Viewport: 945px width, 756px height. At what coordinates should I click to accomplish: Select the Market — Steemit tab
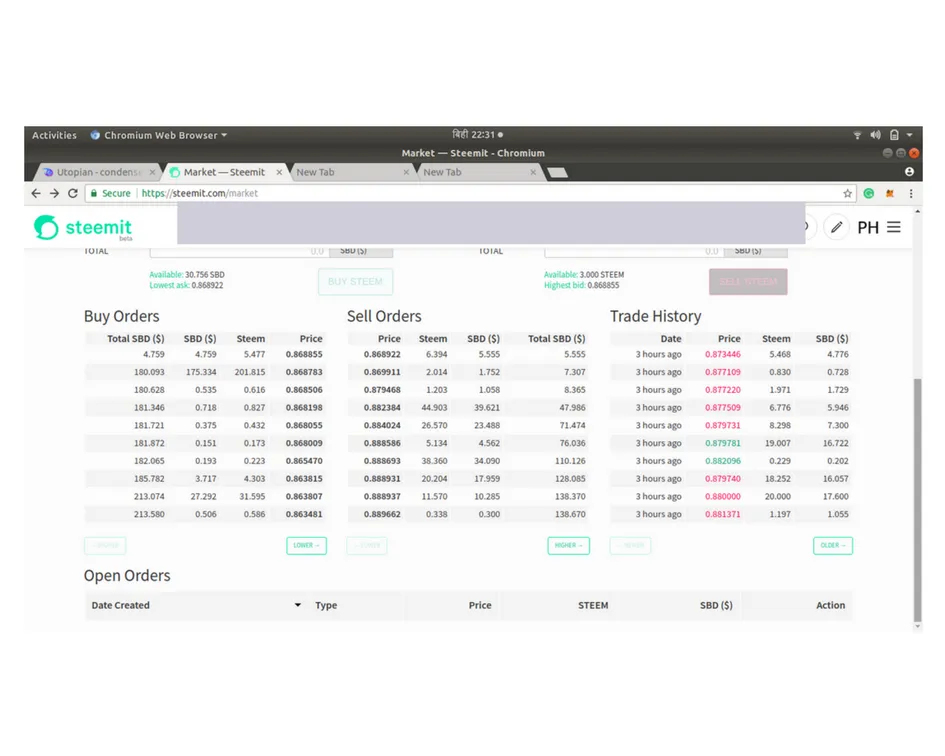click(x=224, y=172)
